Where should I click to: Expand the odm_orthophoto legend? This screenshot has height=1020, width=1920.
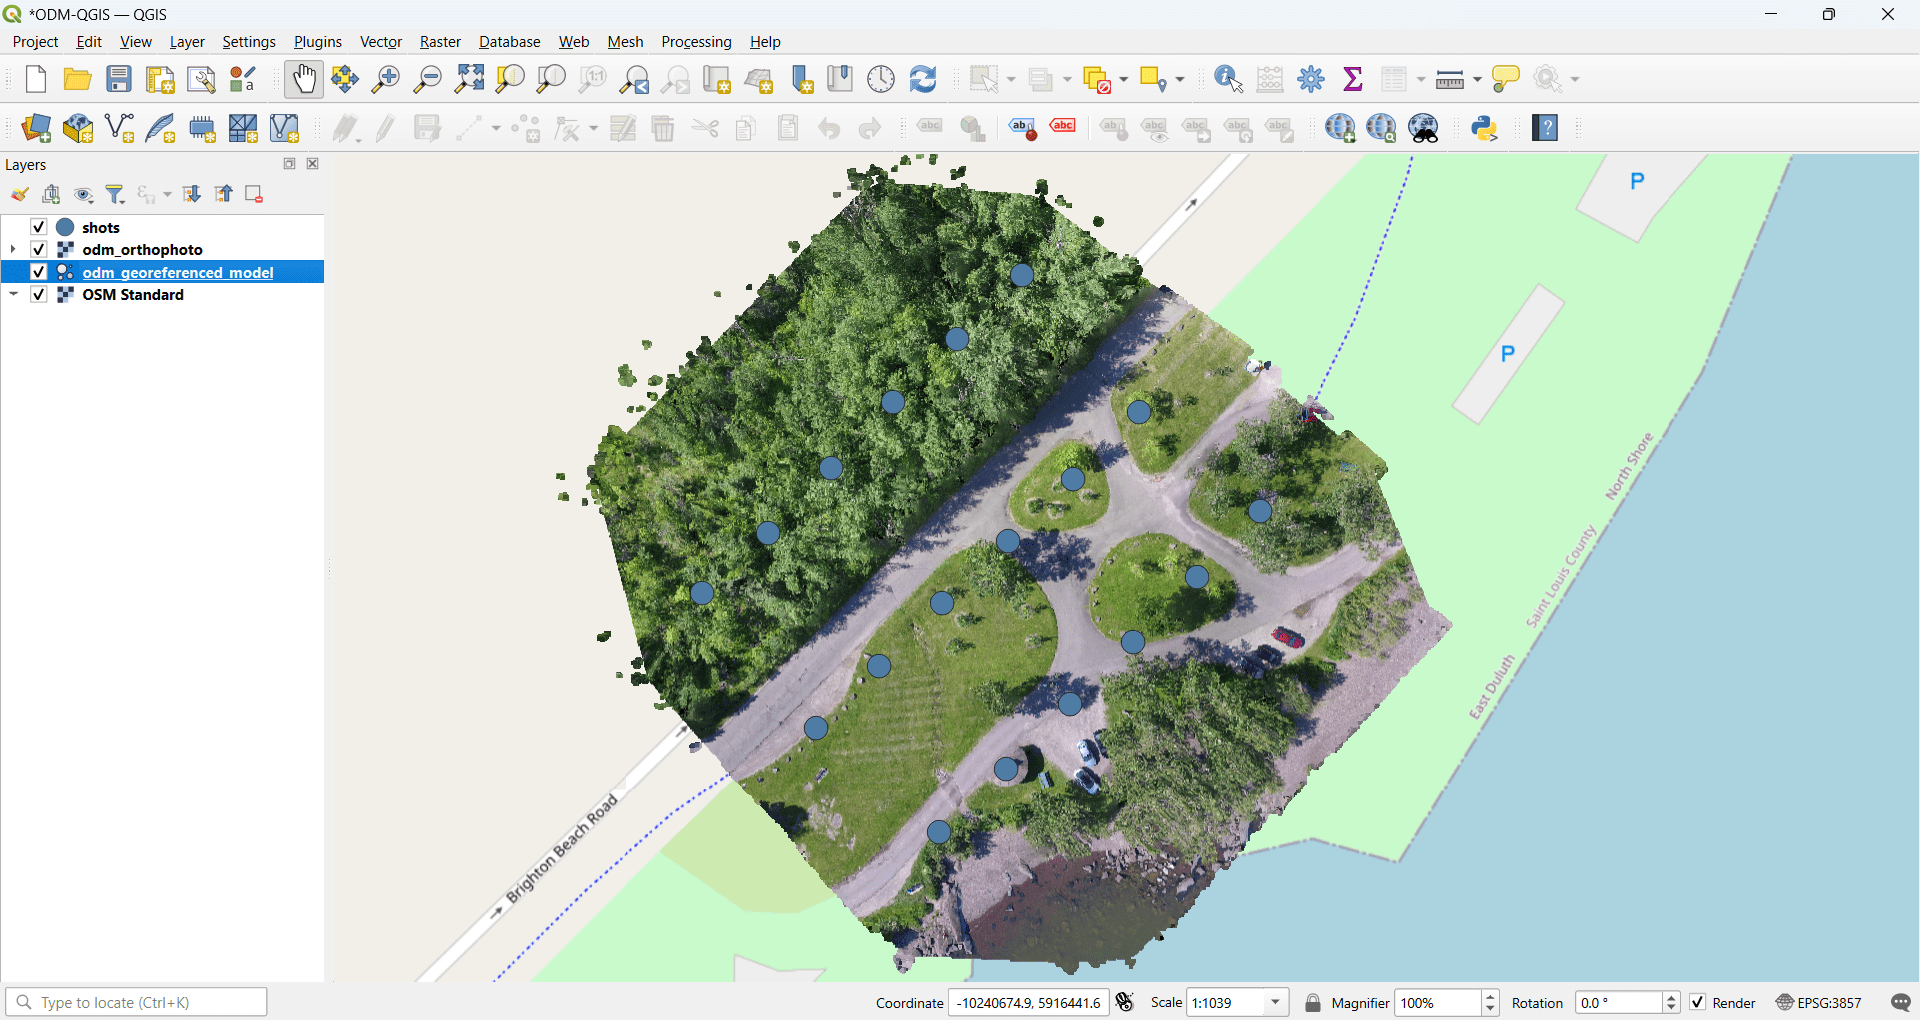coord(13,249)
